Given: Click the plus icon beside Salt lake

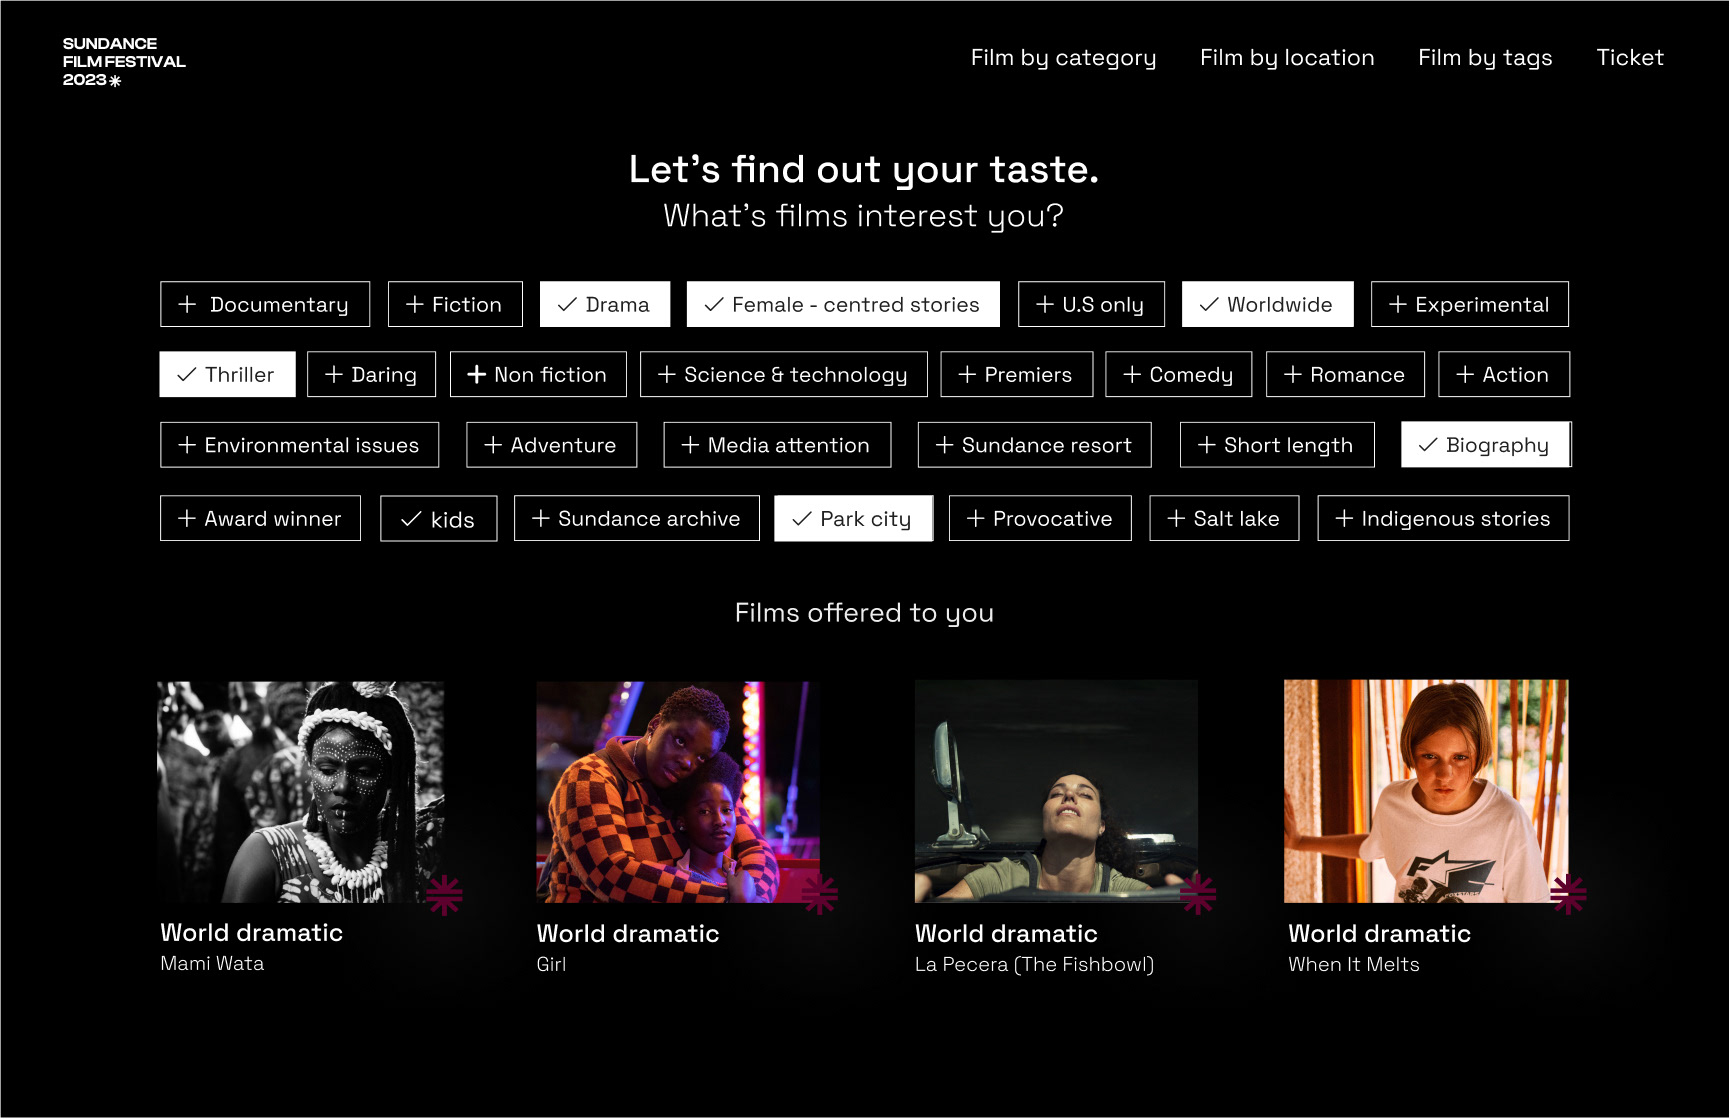Looking at the screenshot, I should [x=1176, y=518].
